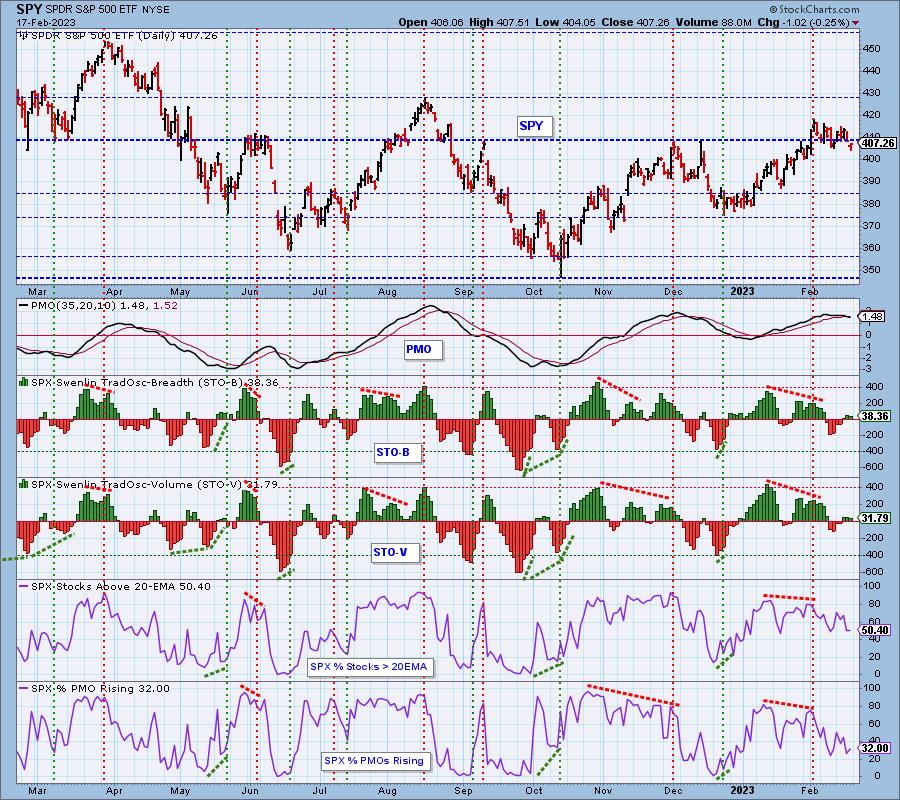
Task: Click the 'Volume 88.0M' value in the header
Action: tap(711, 22)
